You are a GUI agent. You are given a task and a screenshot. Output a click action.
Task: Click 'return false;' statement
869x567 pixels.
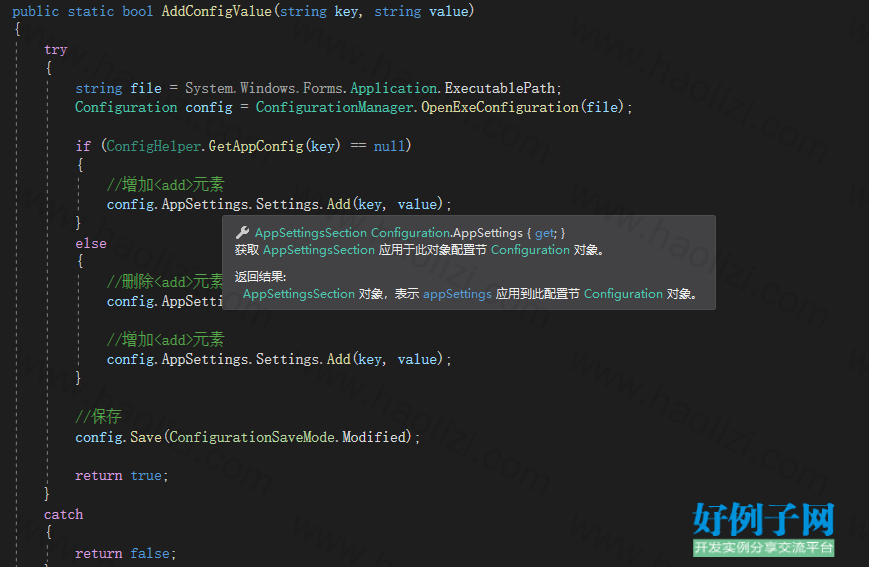pyautogui.click(x=125, y=553)
